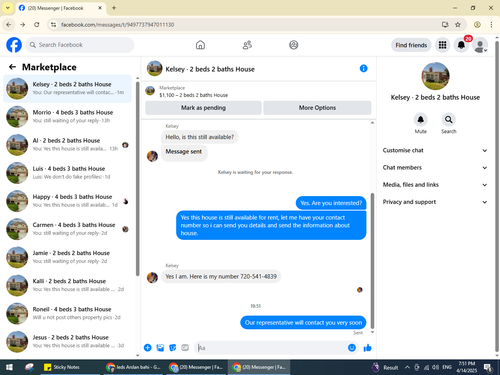Click Kelsey's chat title in header

(x=210, y=69)
